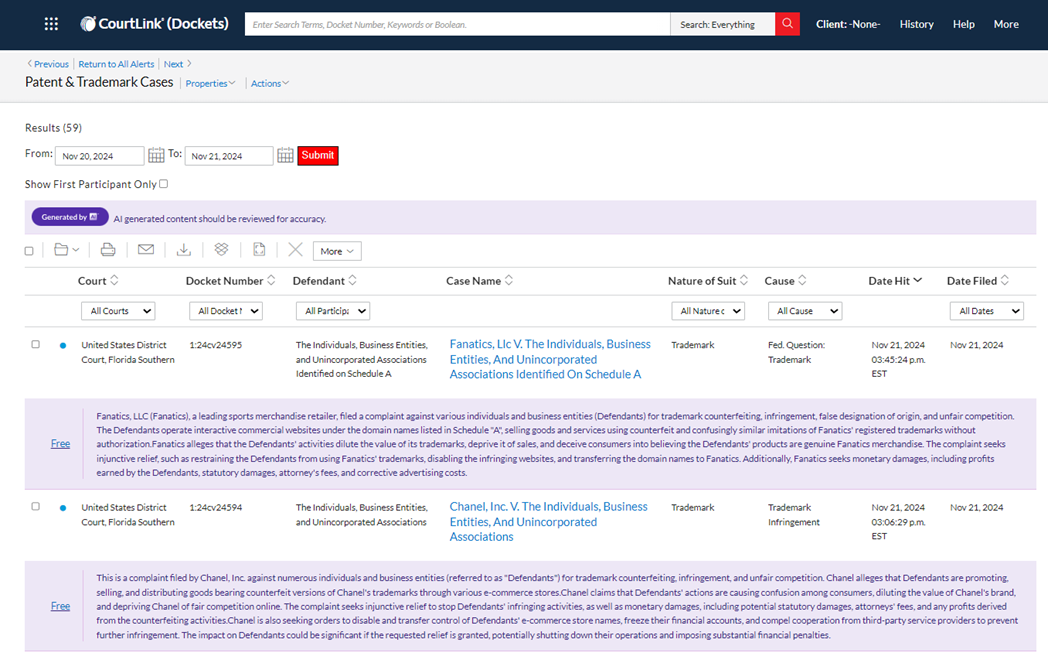This screenshot has height=663, width=1048.
Task: Open the All Nature of Suit filter
Action: [708, 311]
